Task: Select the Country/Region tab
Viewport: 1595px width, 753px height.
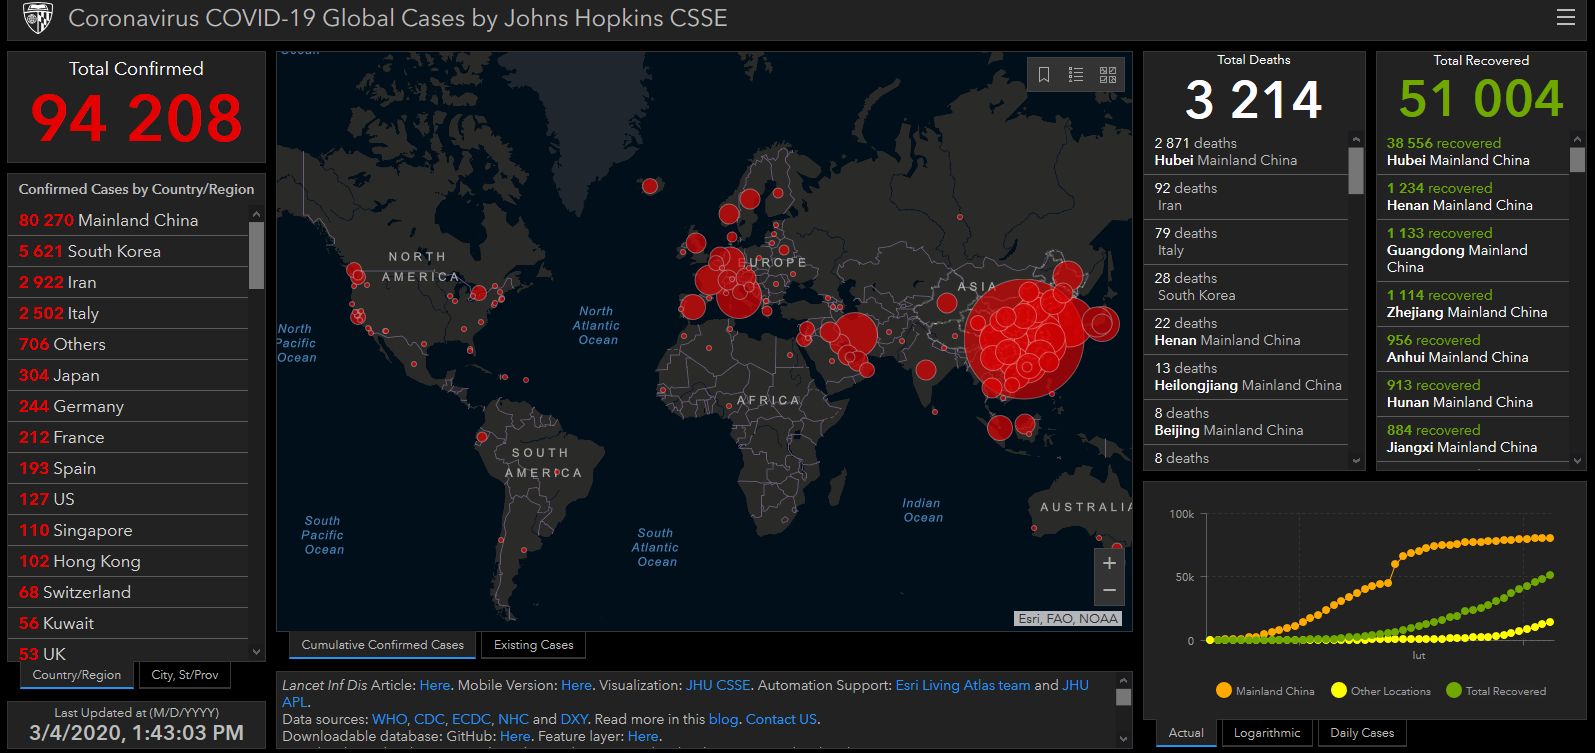Action: (x=77, y=675)
